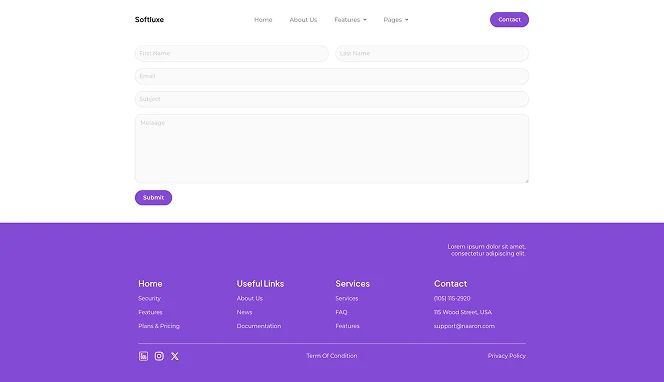Open the Instagram icon in footer
Screen dimensions: 664x382
pyautogui.click(x=159, y=356)
